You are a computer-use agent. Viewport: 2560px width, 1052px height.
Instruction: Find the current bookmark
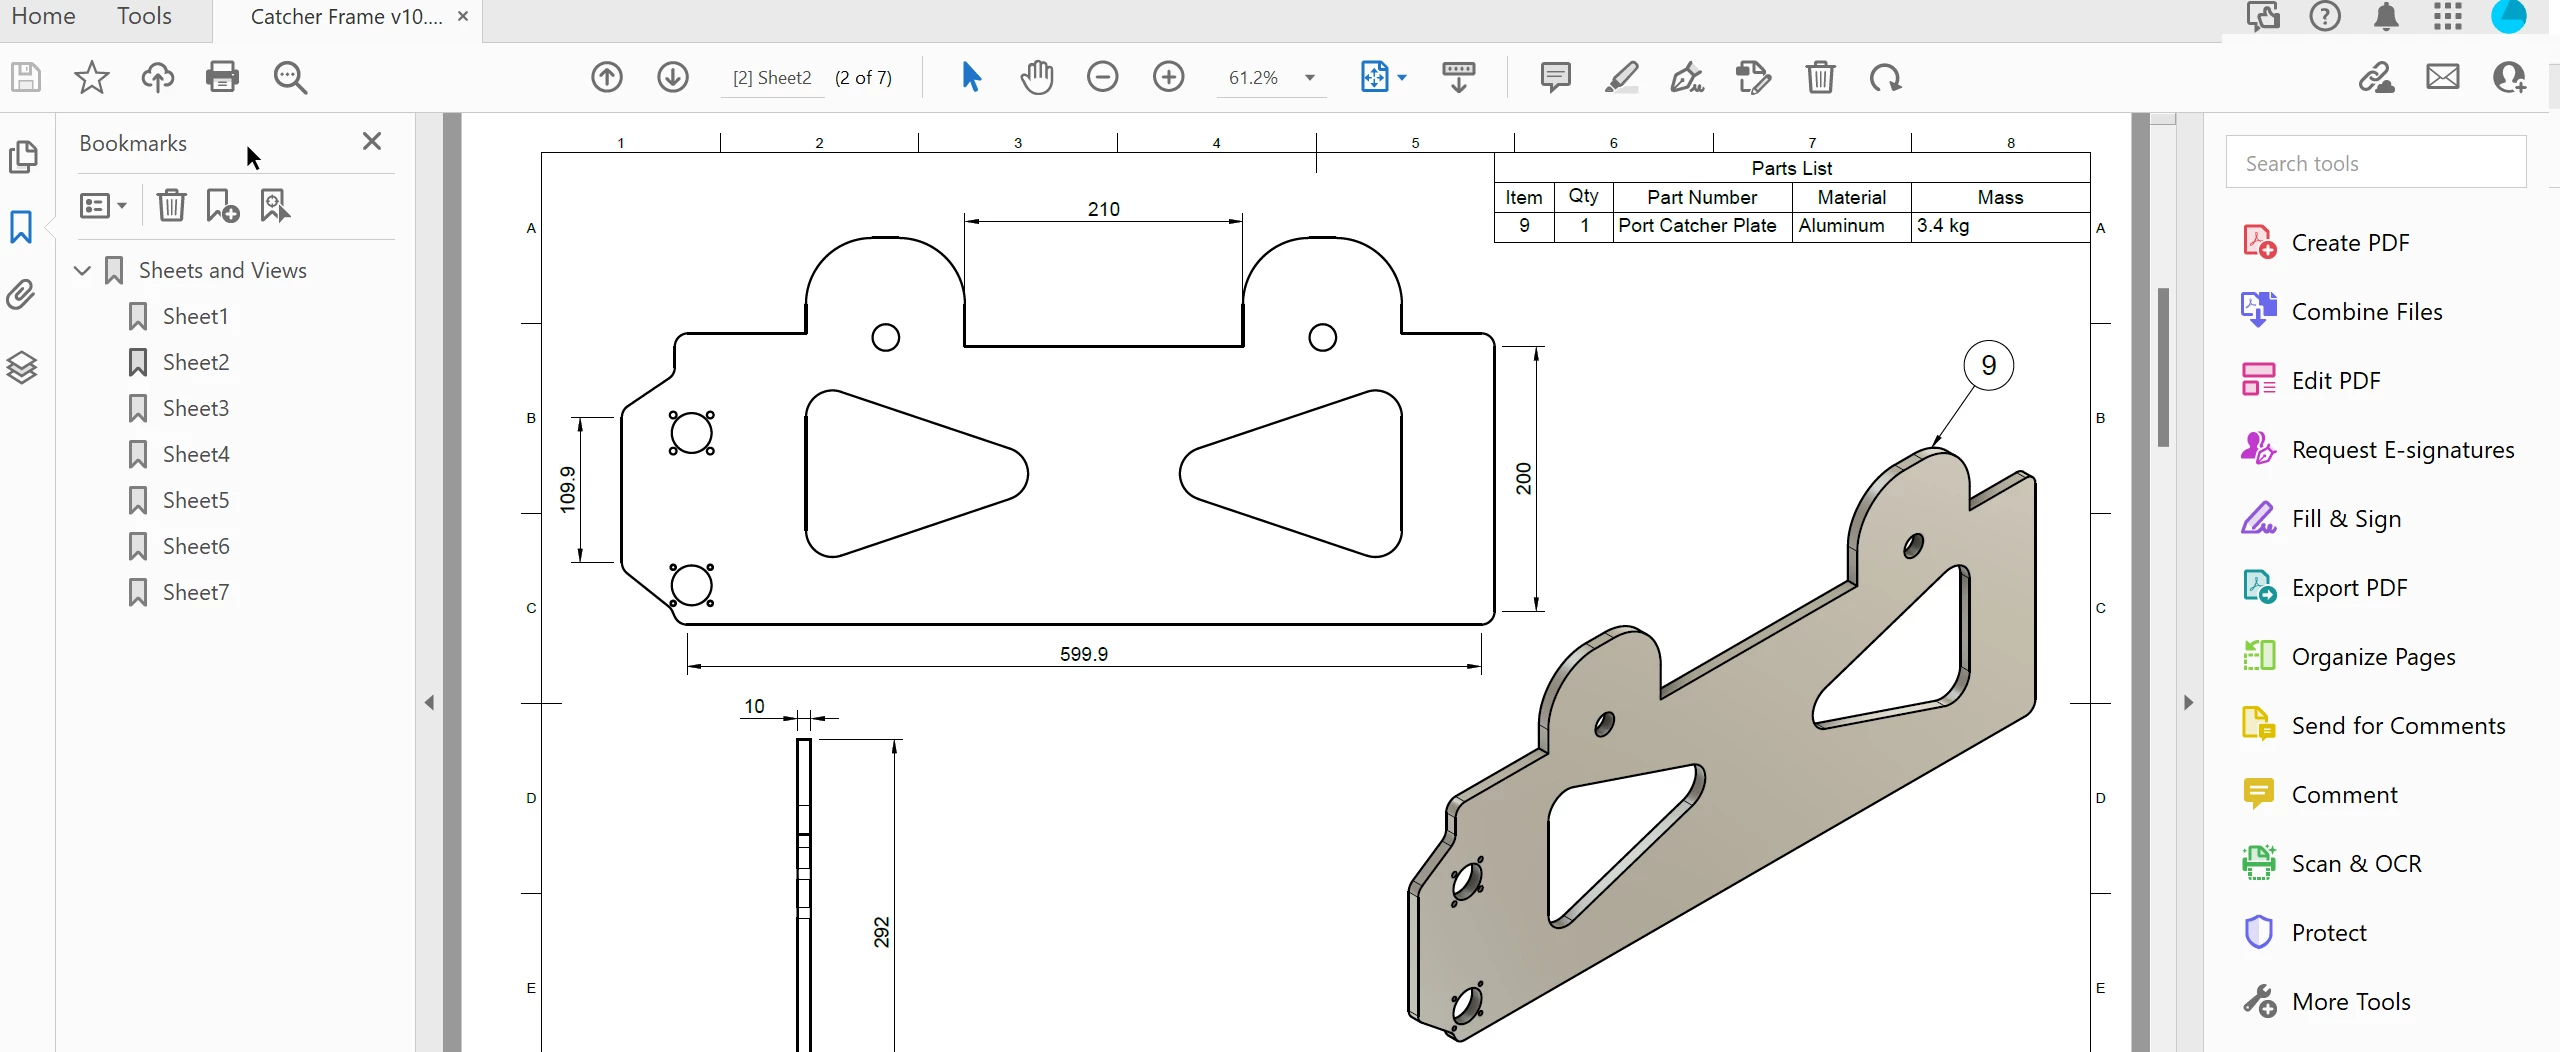point(275,205)
